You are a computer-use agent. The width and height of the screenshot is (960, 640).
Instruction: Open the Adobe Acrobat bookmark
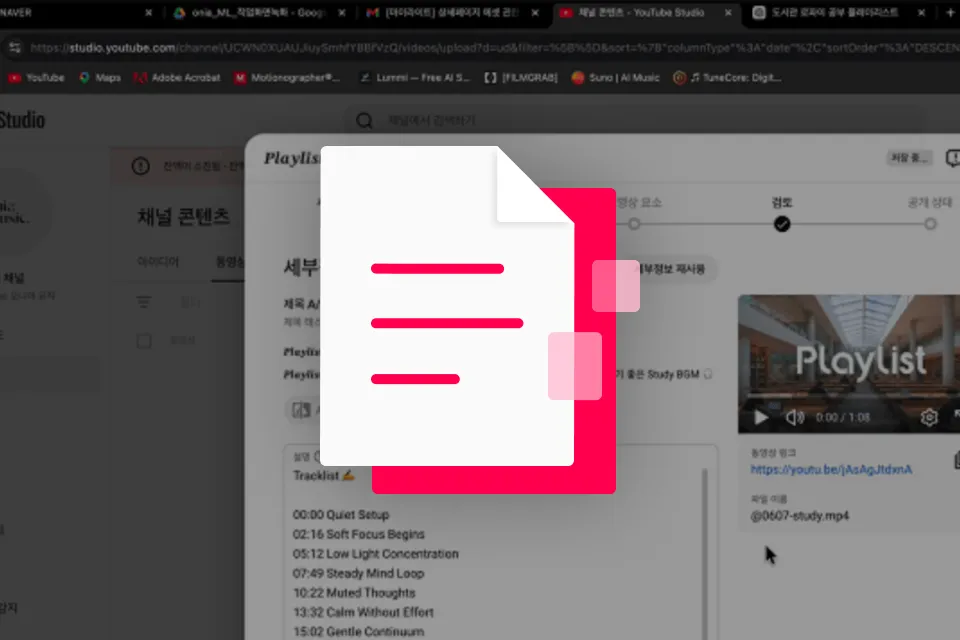point(177,78)
